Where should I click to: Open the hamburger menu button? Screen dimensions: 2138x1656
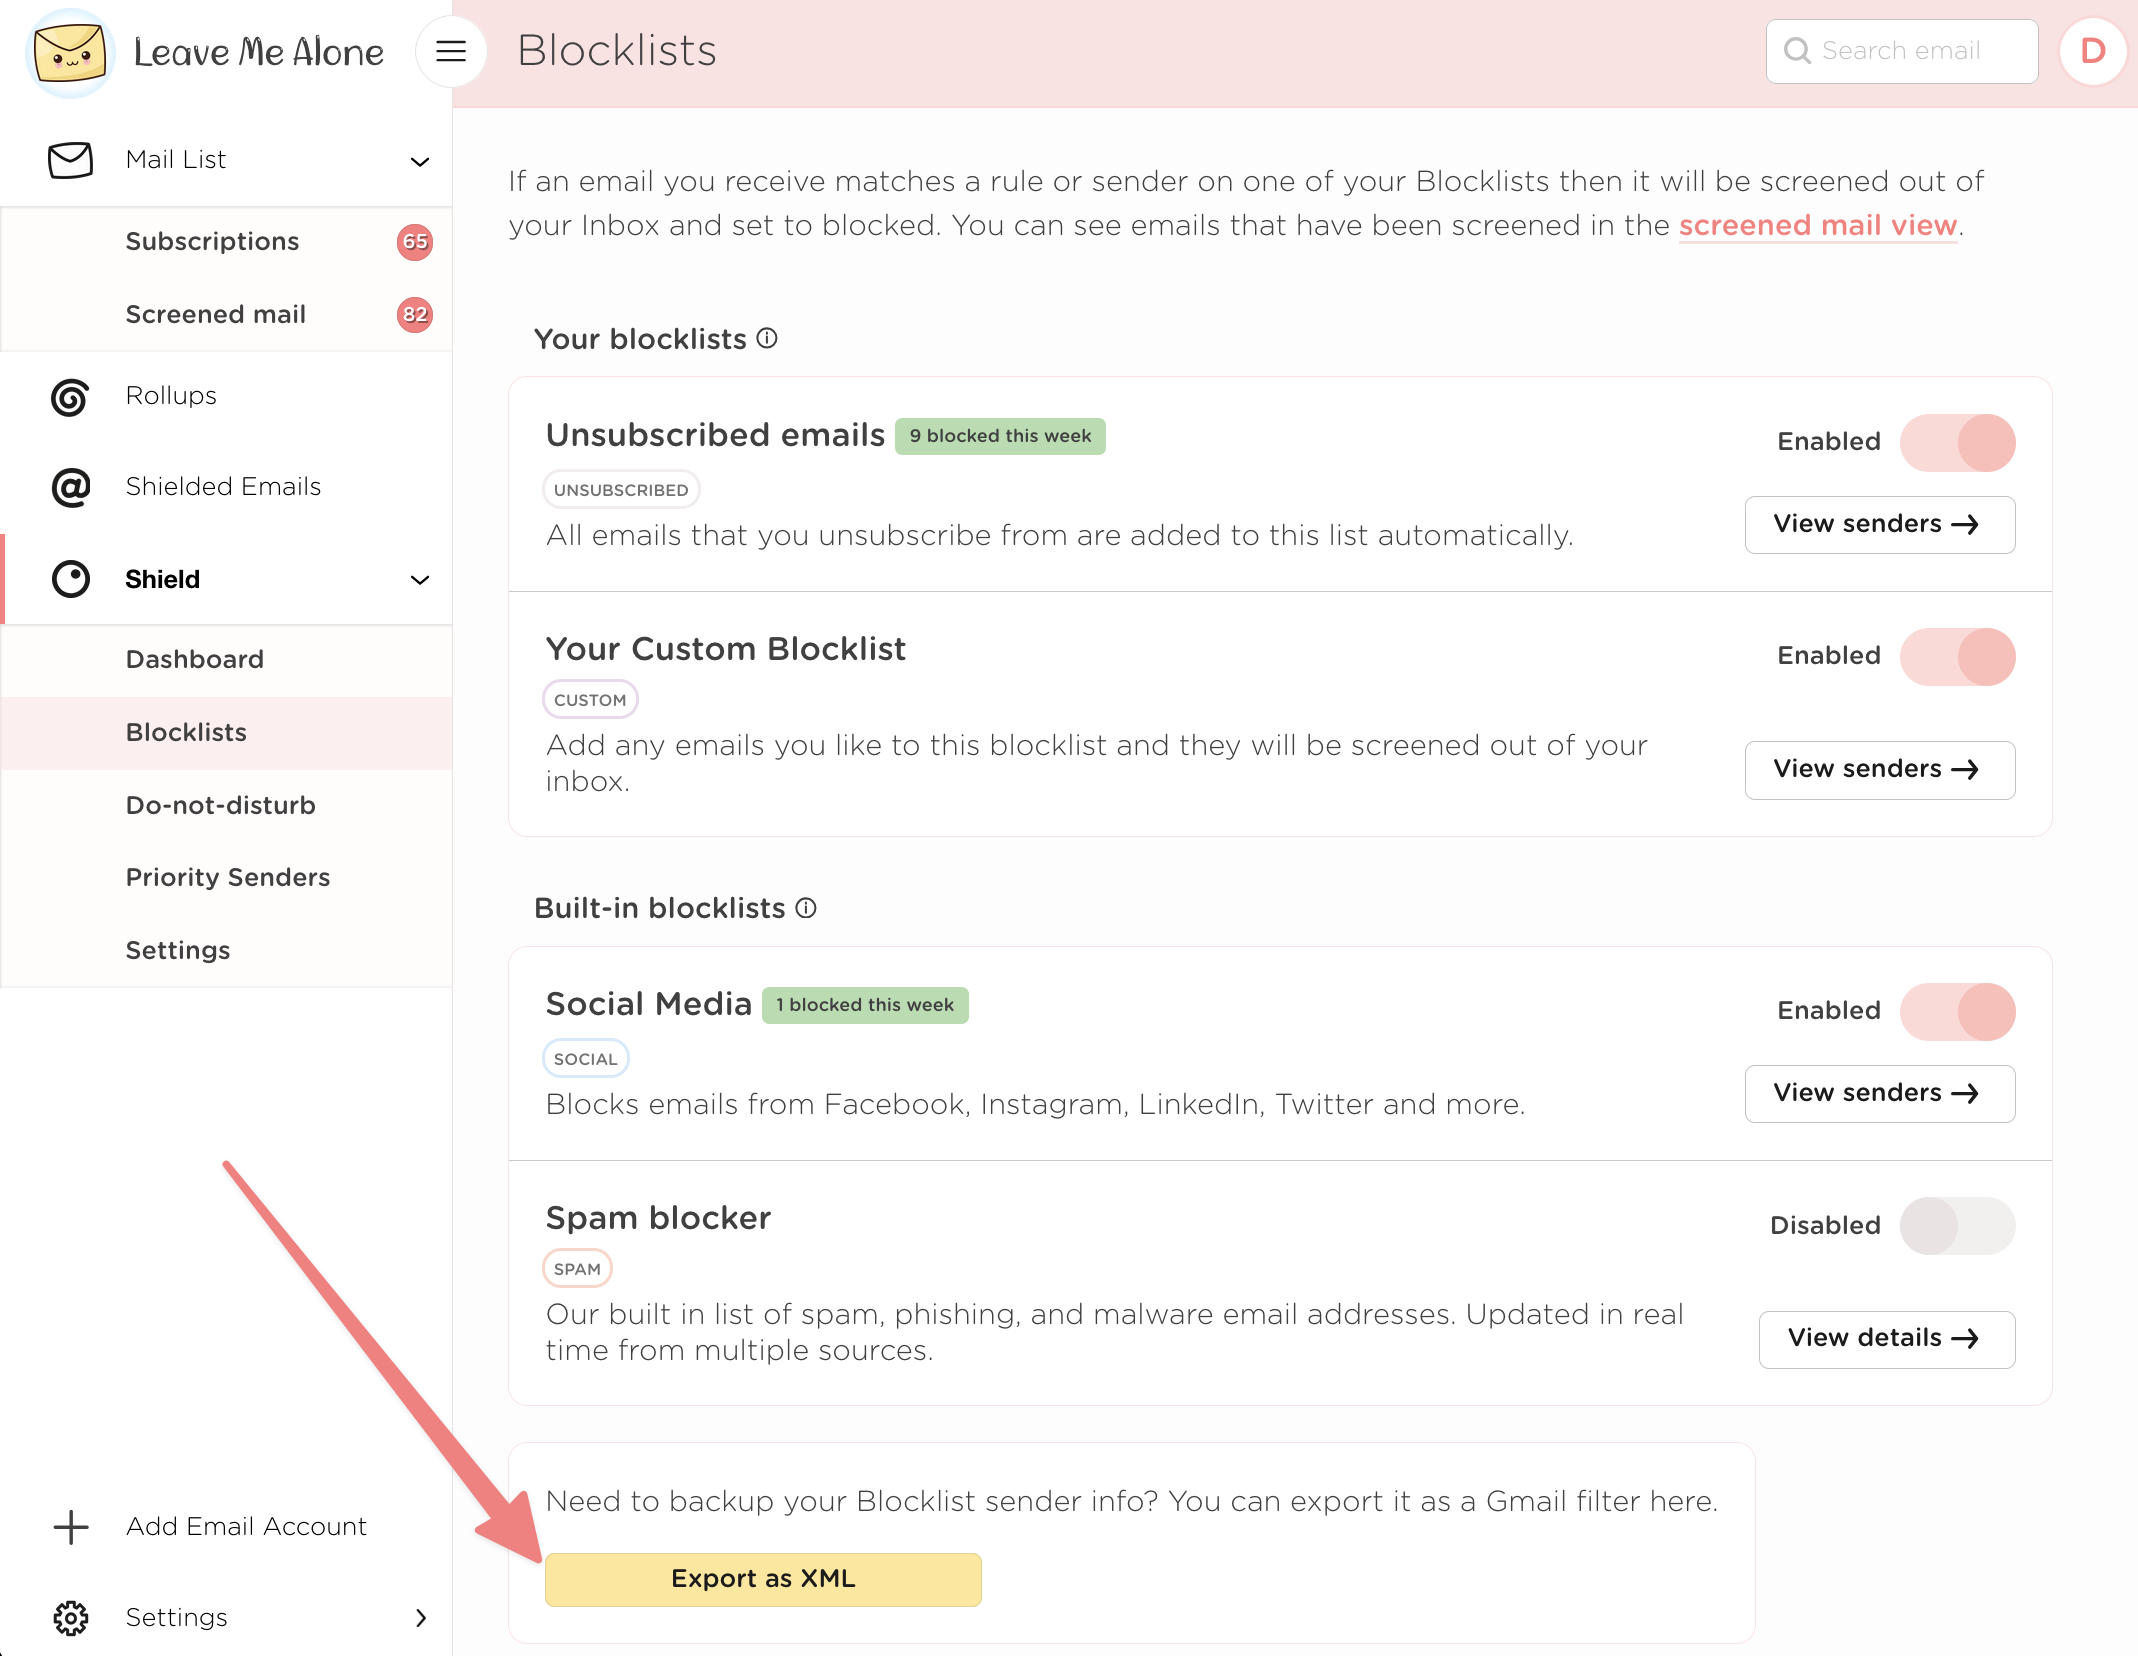point(451,51)
